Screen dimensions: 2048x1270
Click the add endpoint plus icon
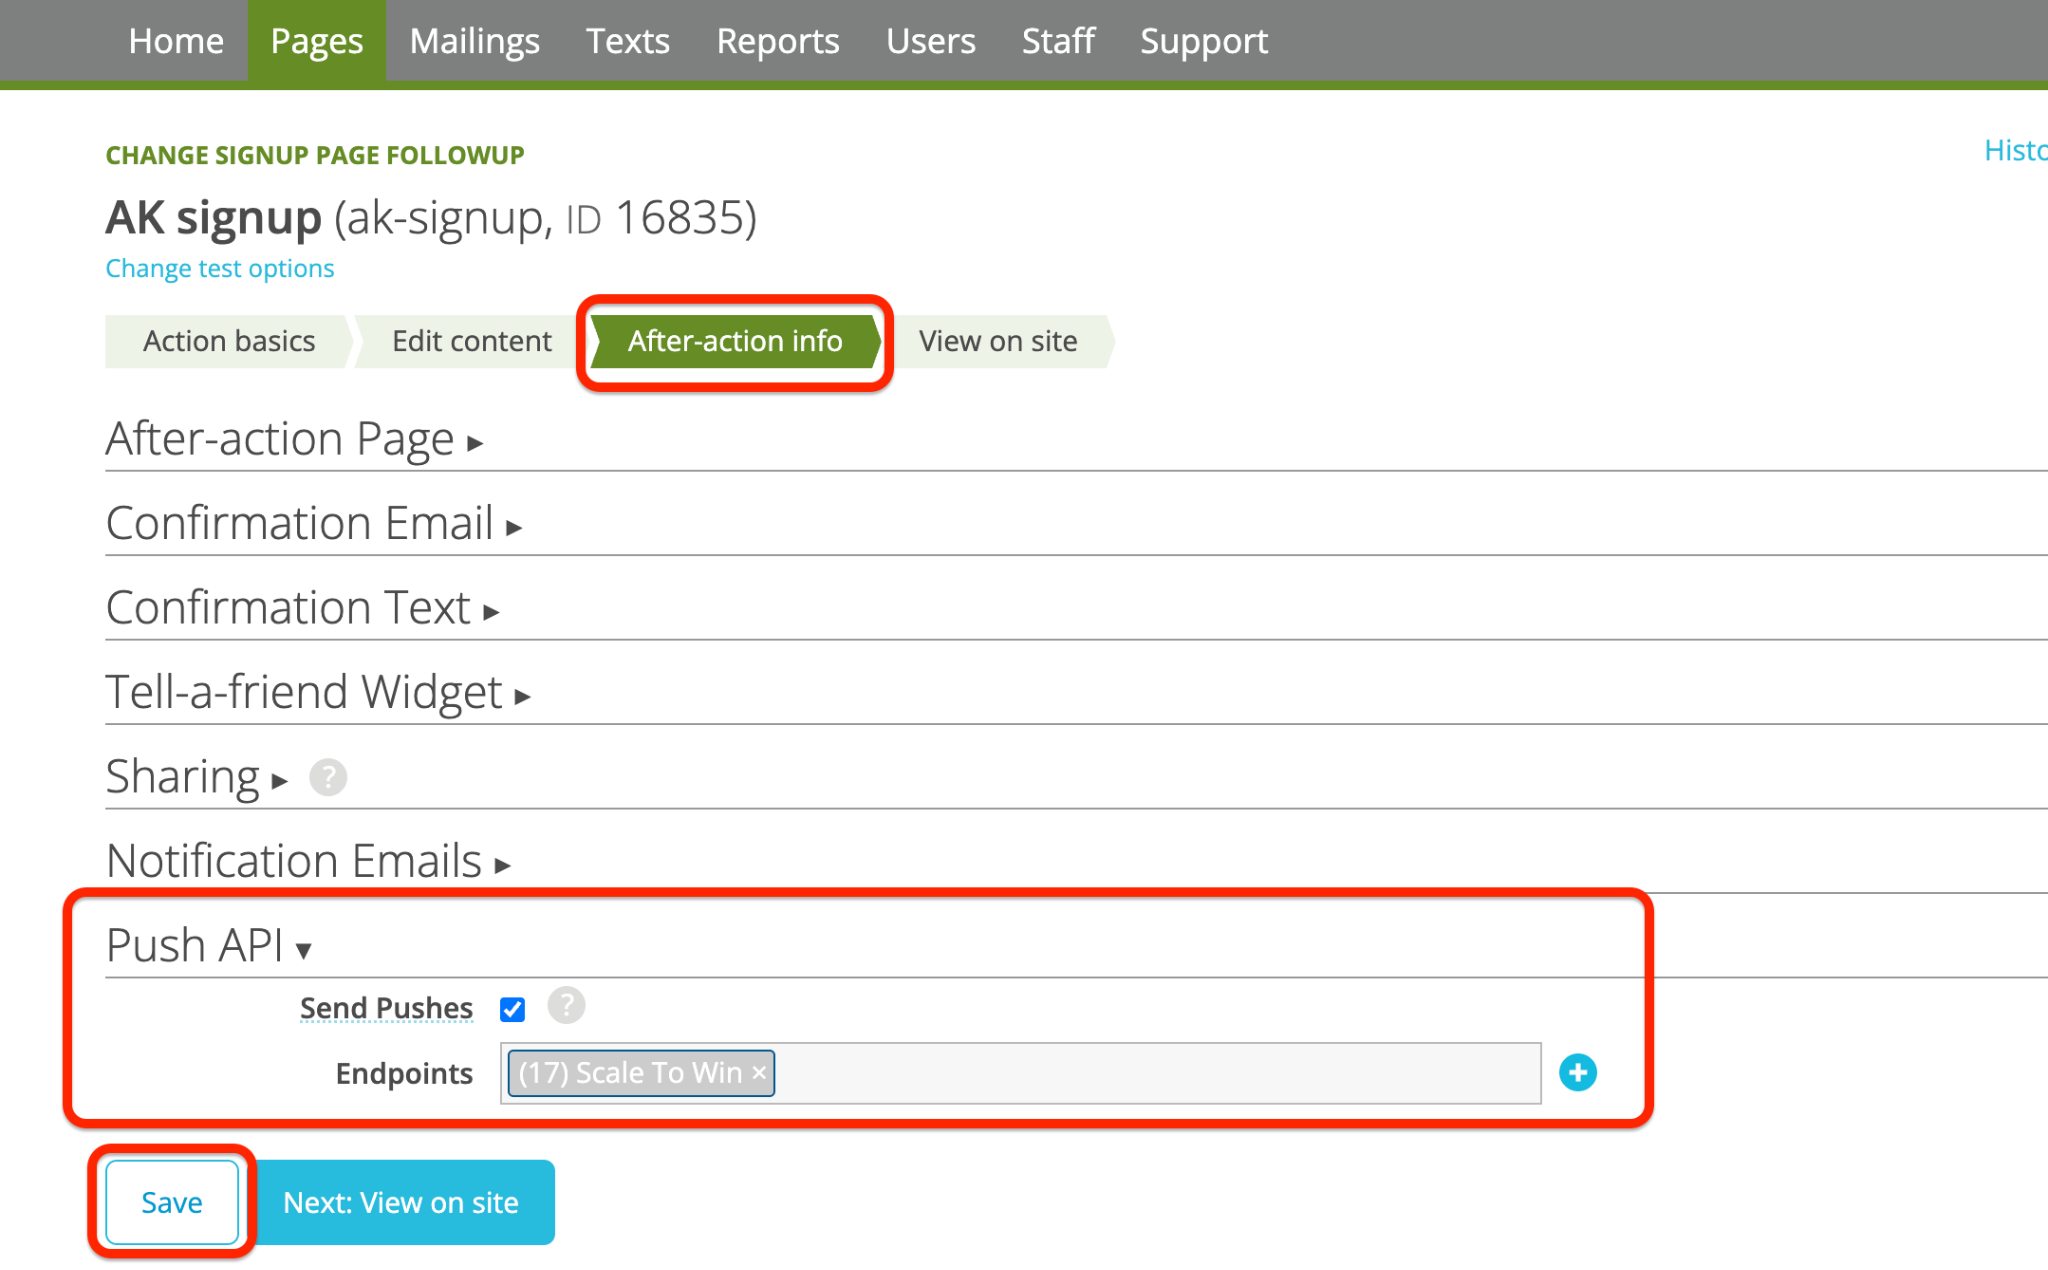click(1577, 1073)
